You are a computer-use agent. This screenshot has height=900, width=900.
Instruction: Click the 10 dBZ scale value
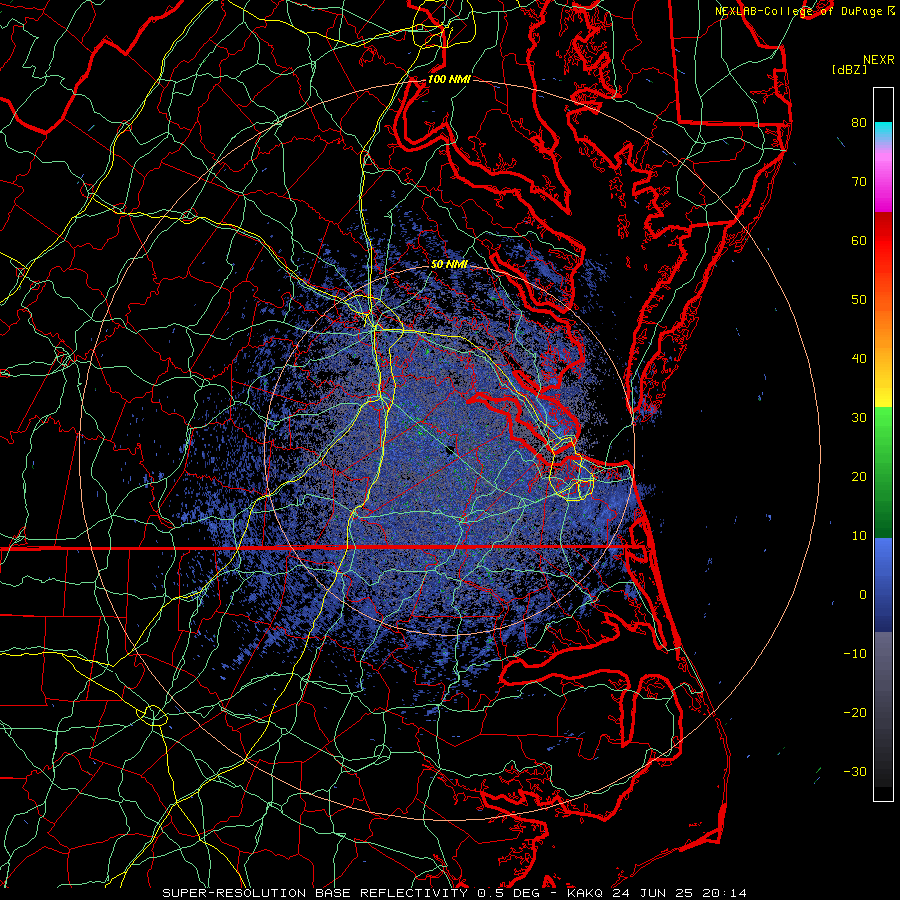point(859,536)
